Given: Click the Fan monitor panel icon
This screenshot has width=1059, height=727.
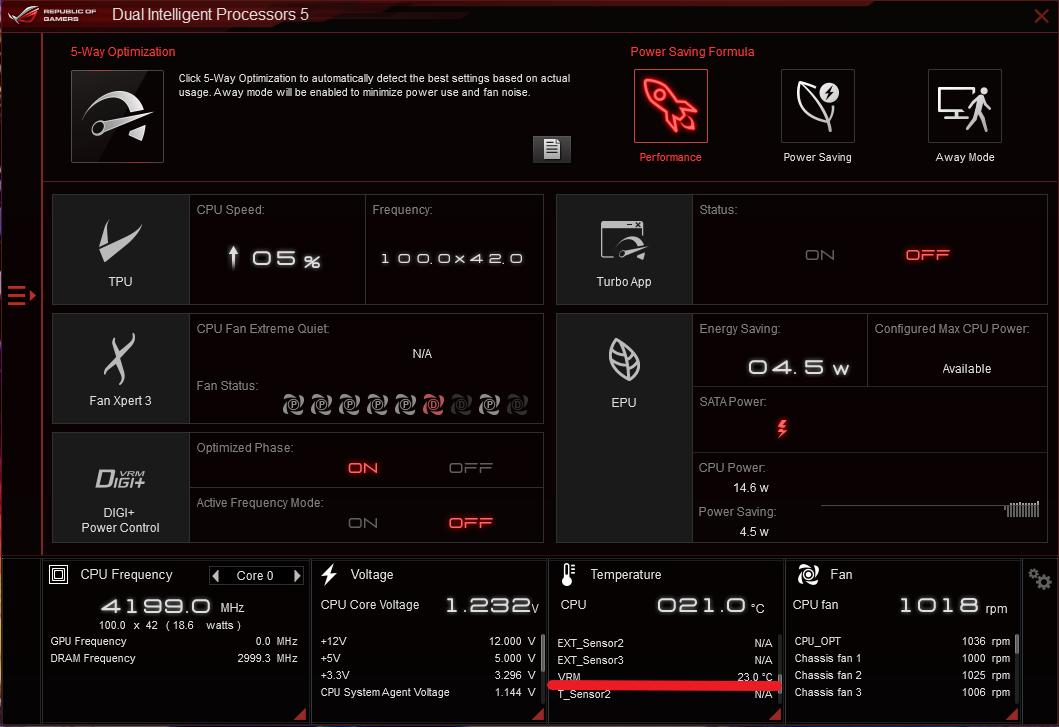Looking at the screenshot, I should point(808,574).
